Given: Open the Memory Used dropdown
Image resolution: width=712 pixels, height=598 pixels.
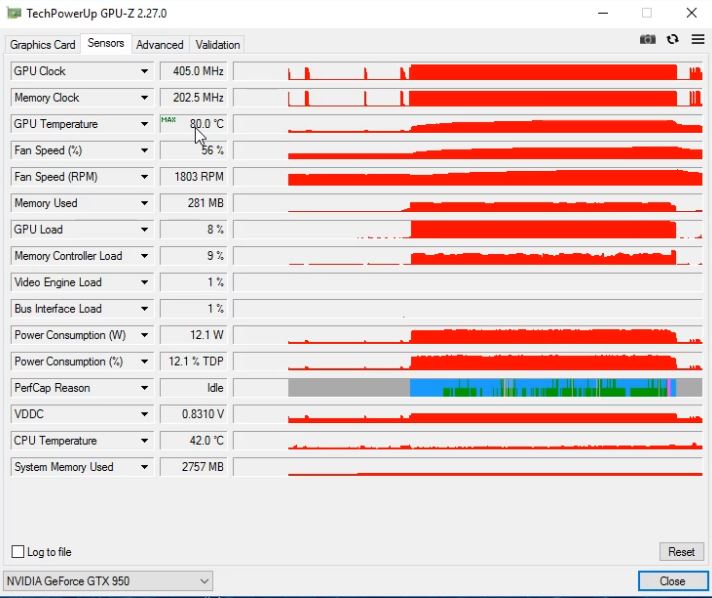Looking at the screenshot, I should [x=144, y=203].
